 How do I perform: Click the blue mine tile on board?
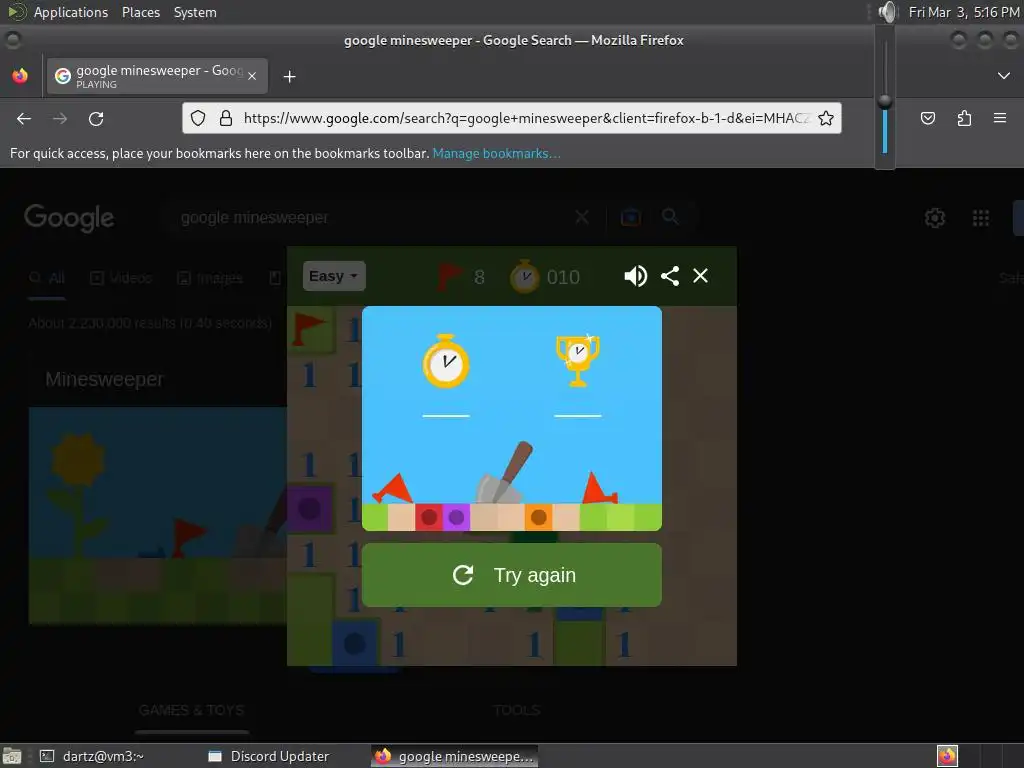coord(355,644)
